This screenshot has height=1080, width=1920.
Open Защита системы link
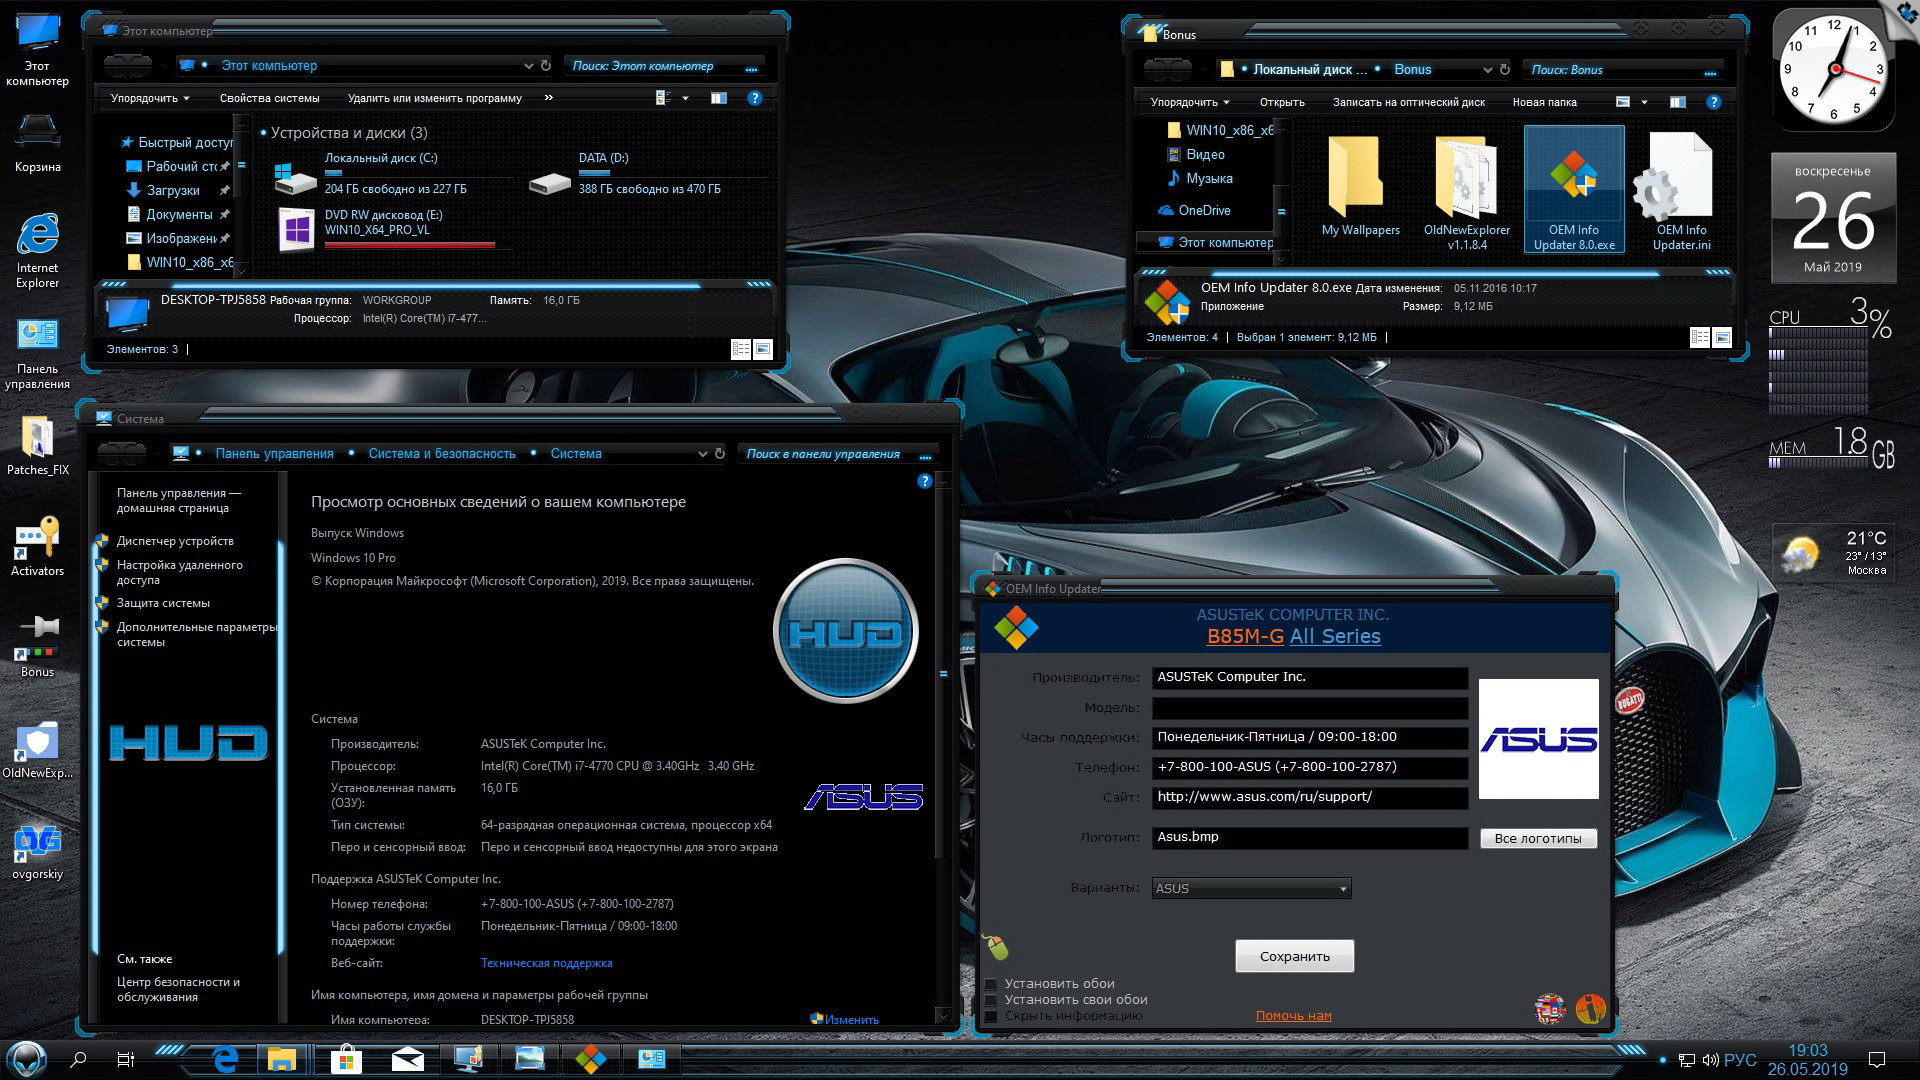pyautogui.click(x=163, y=603)
